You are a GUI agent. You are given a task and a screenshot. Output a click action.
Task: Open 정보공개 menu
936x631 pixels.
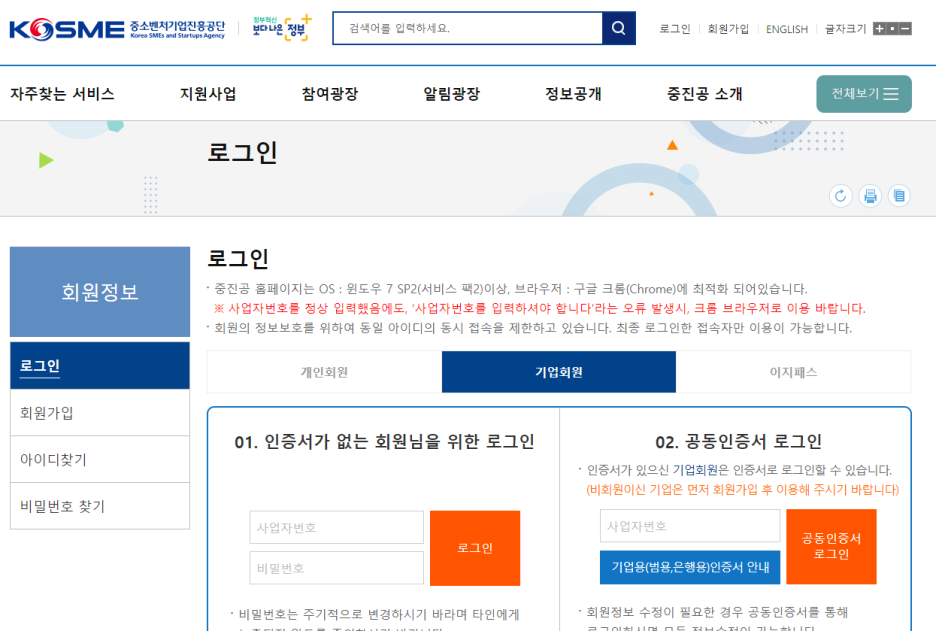(x=573, y=94)
